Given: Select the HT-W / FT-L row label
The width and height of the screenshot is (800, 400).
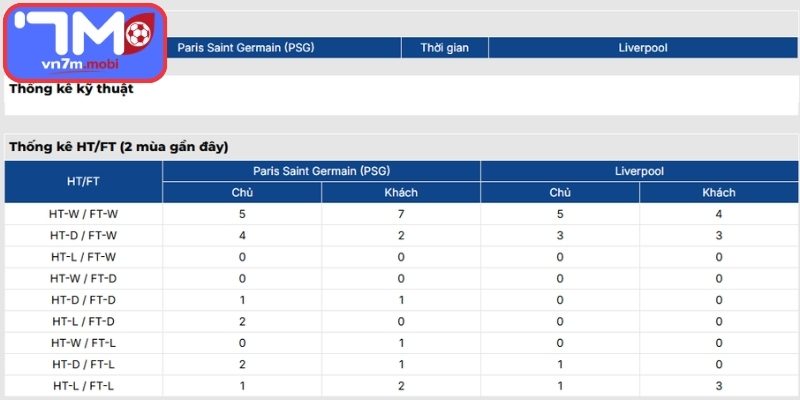Looking at the screenshot, I should click(83, 342).
